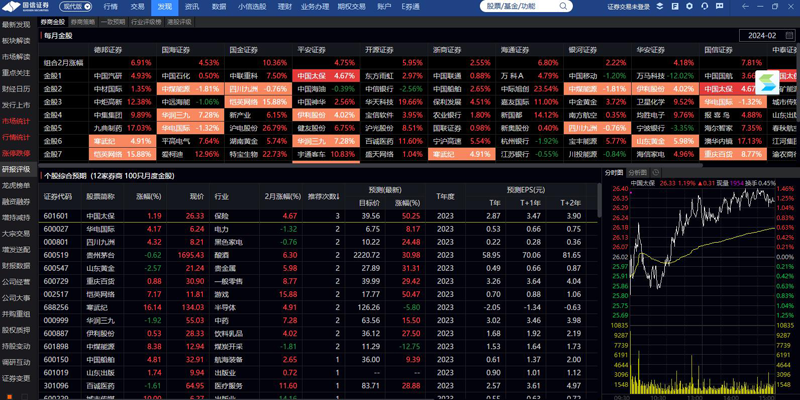Switch to the 行业评级榜 tab
Viewport: 800px width, 400px height.
[146, 22]
